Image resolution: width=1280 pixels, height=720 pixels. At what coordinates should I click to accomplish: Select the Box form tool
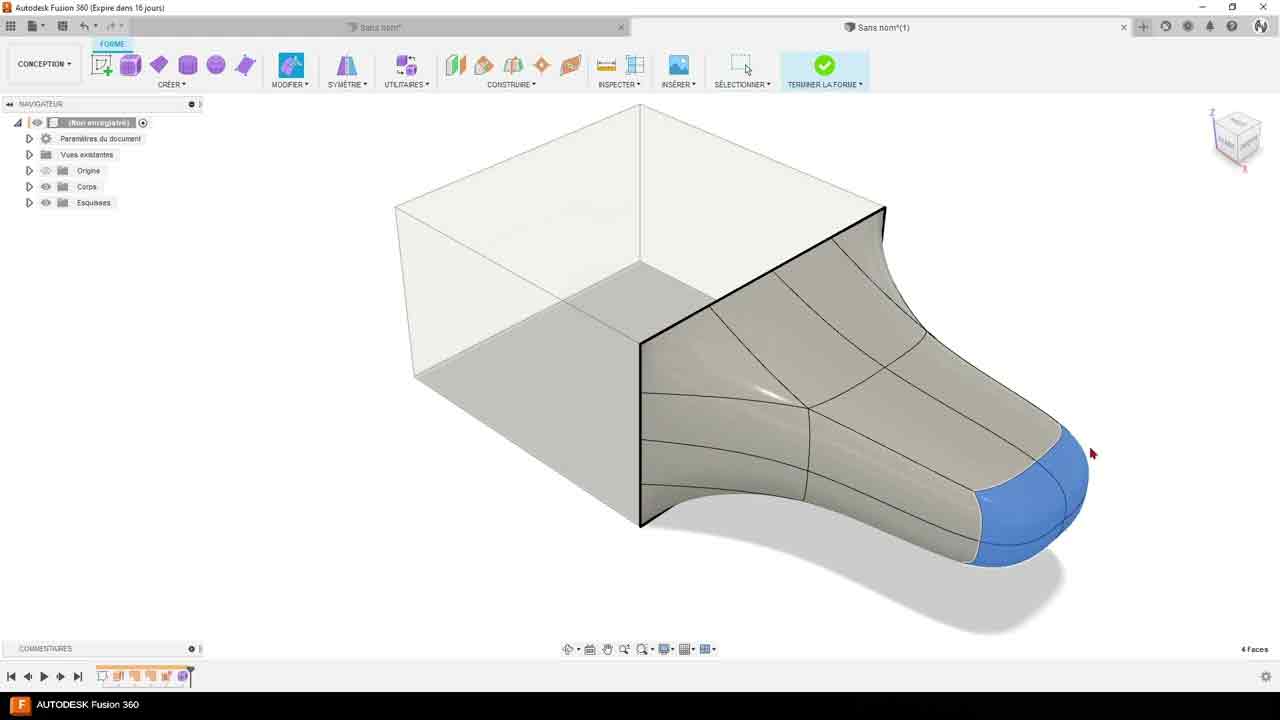pyautogui.click(x=130, y=65)
